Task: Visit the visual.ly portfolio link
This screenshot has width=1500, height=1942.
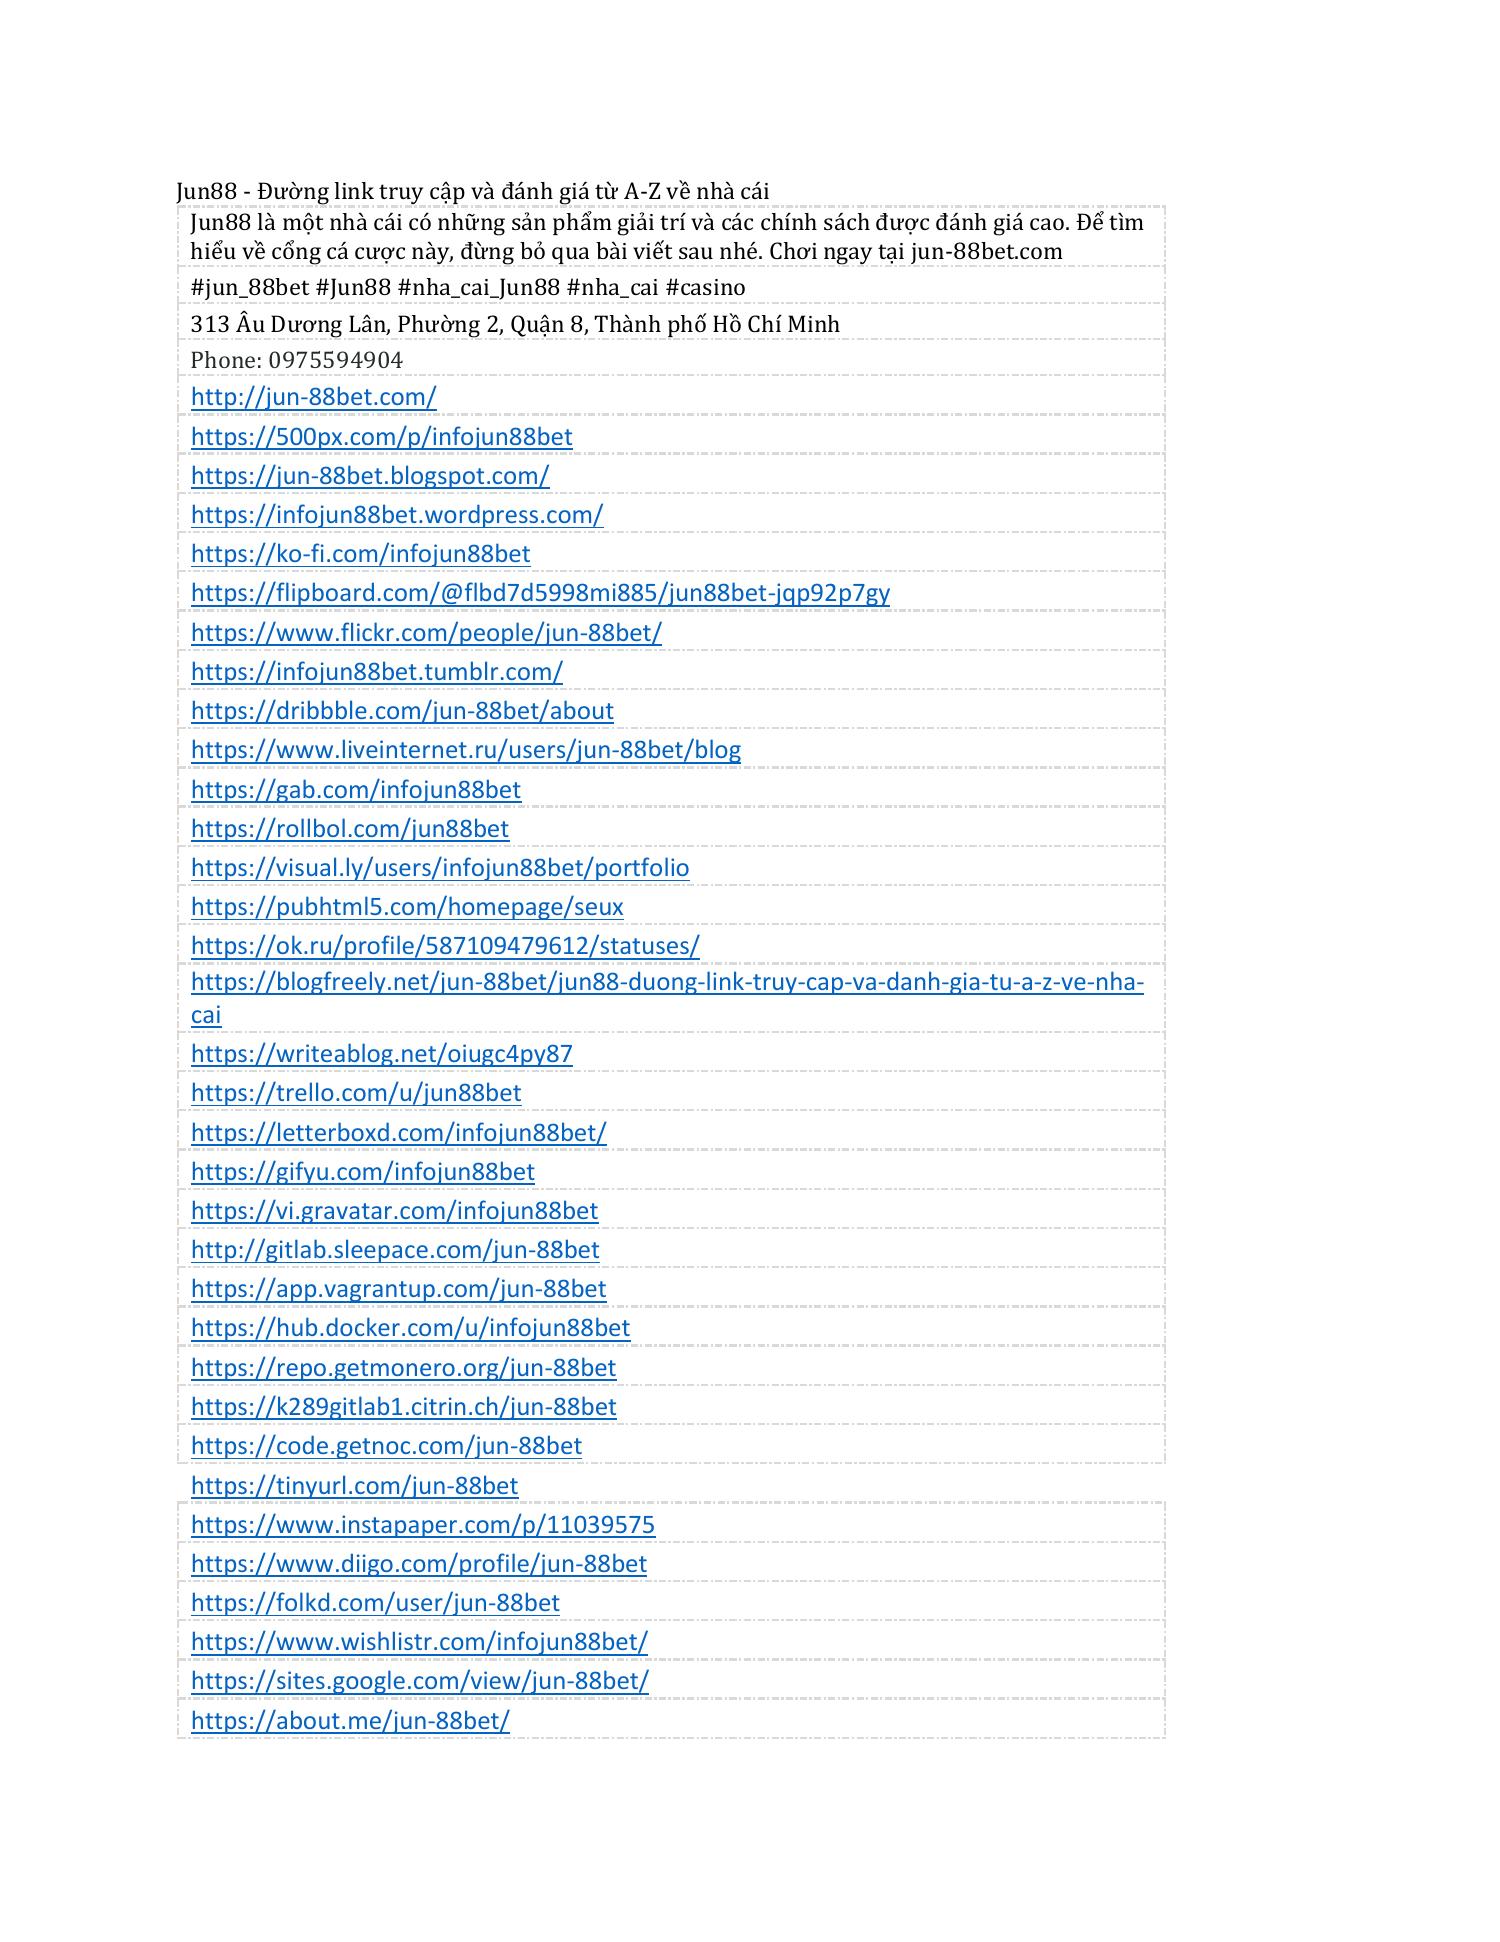Action: pyautogui.click(x=440, y=868)
